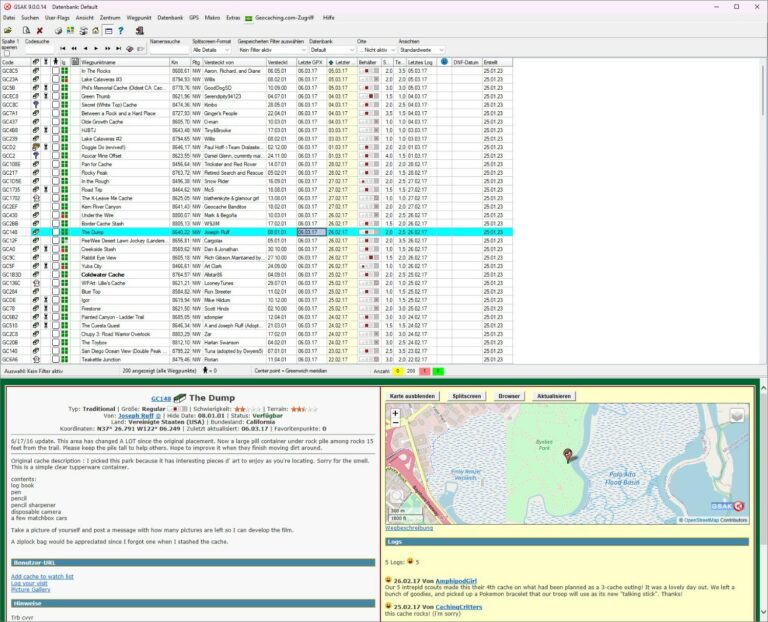Check user flag box for The Dump row
This screenshot has height=622, width=768.
click(x=56, y=232)
